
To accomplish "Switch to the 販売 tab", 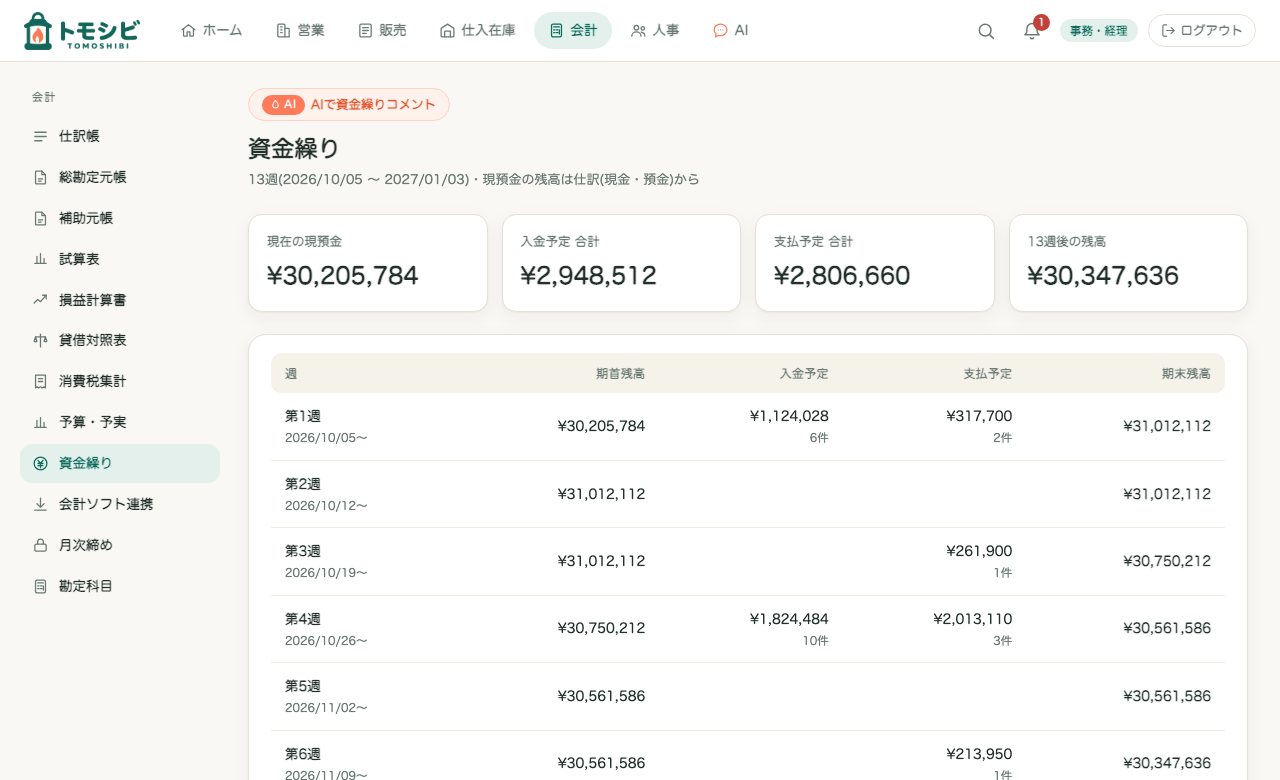I will pyautogui.click(x=382, y=31).
